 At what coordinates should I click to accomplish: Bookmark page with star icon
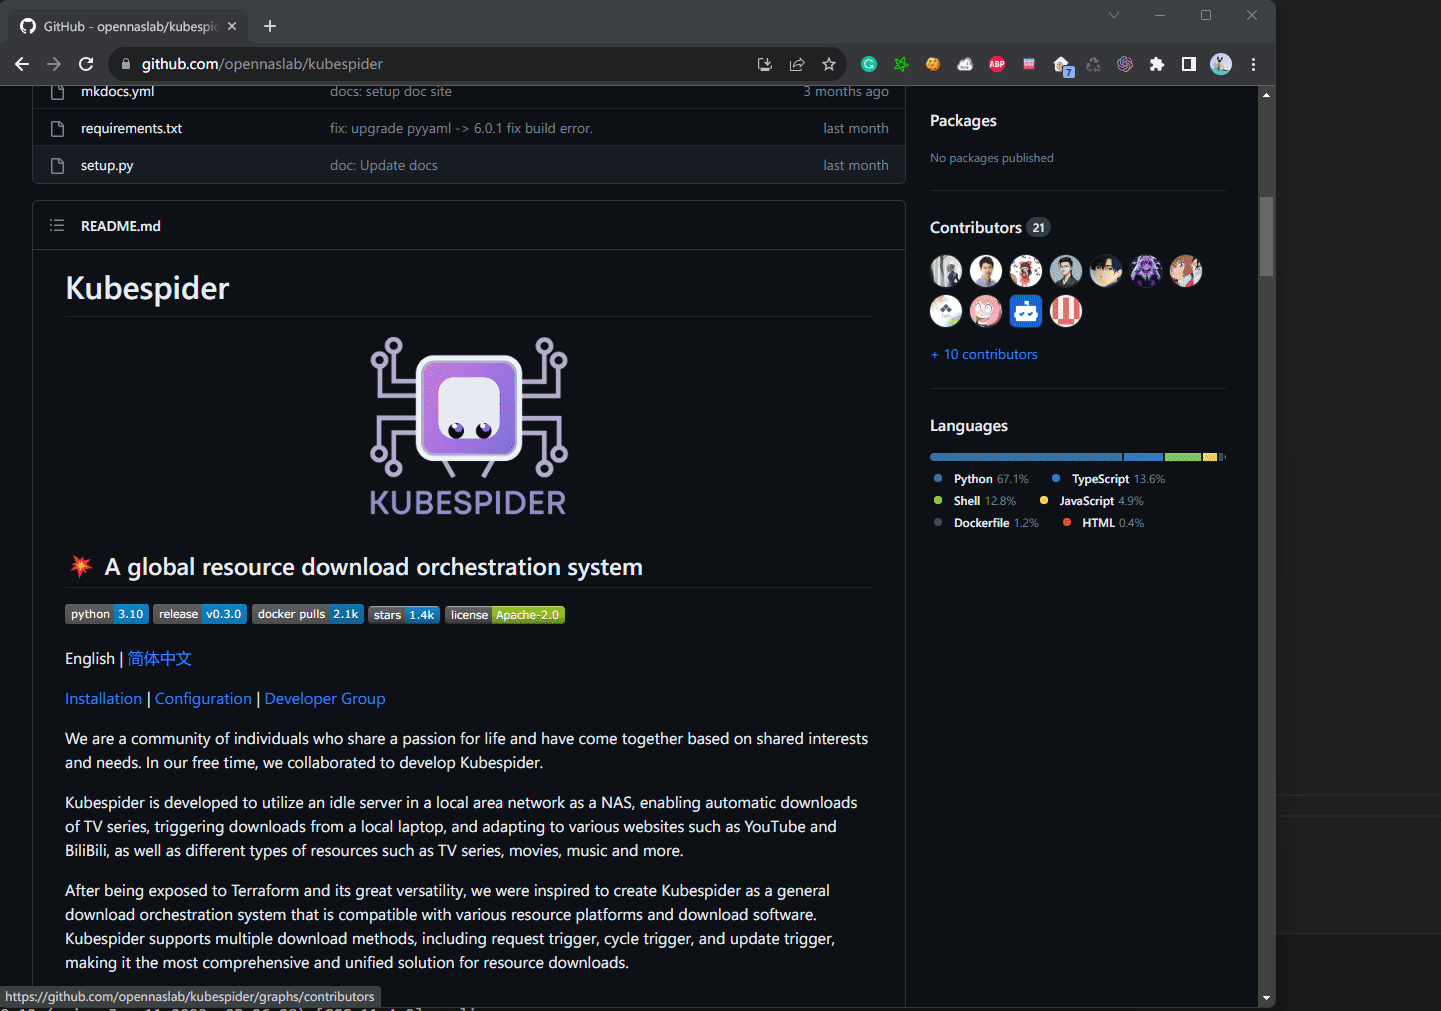829,64
